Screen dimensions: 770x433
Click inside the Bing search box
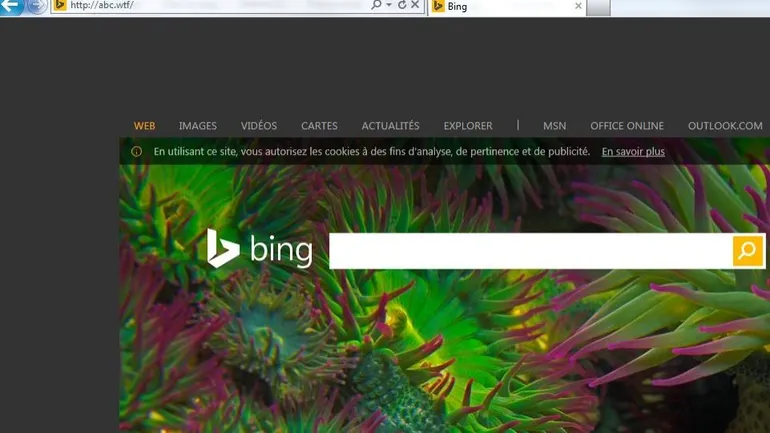point(530,251)
